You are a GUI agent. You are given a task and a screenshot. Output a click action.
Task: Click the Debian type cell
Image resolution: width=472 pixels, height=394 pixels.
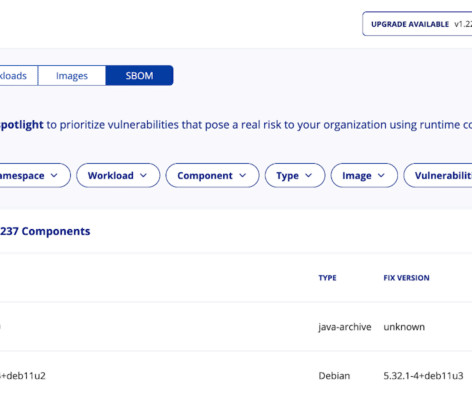point(334,376)
